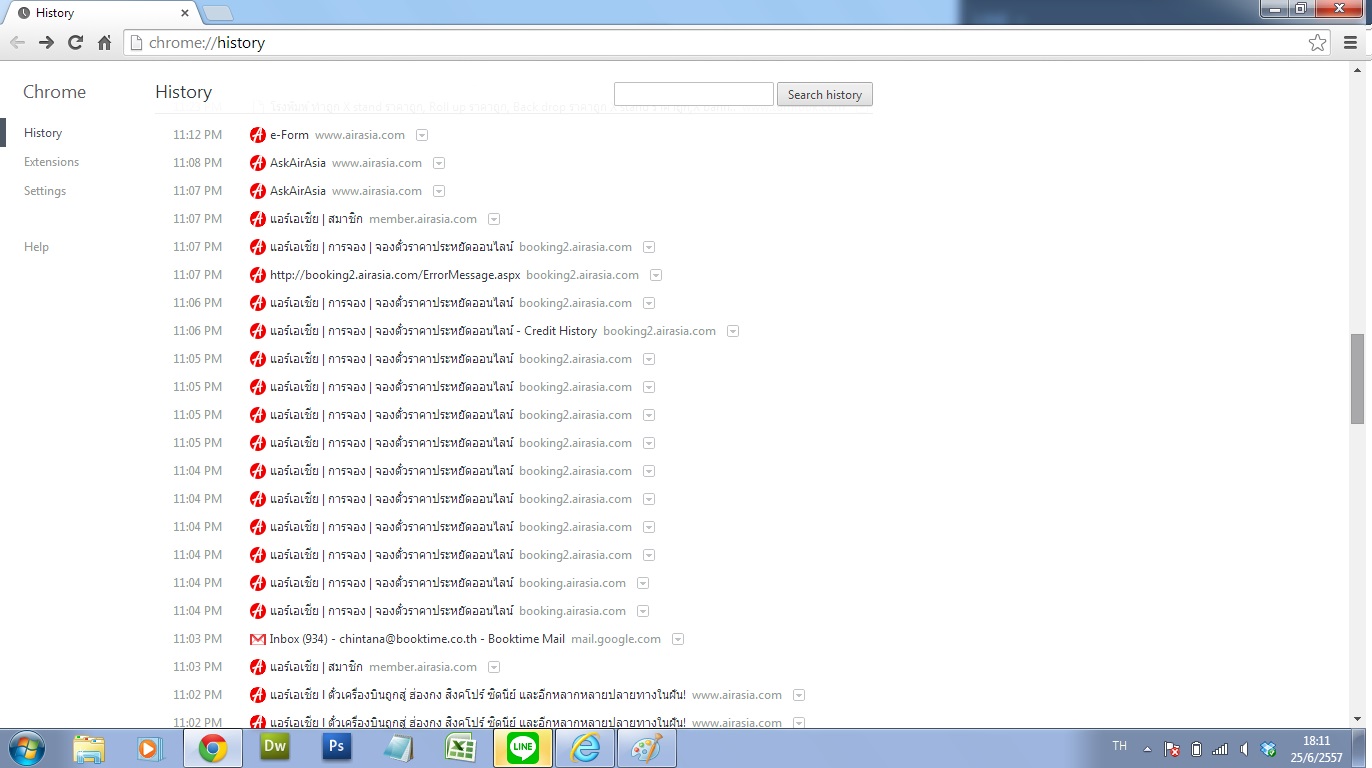Open the Inbox (934) Booktime Mail link

point(417,639)
